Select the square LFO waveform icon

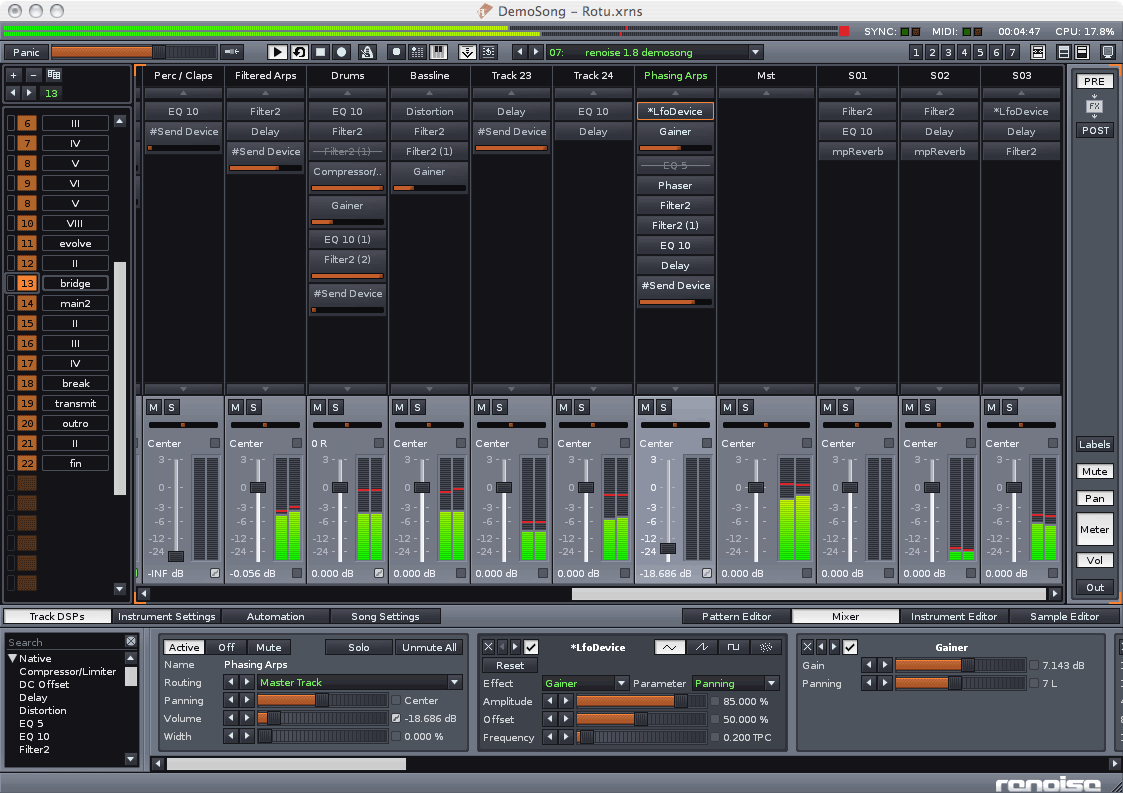(x=733, y=647)
